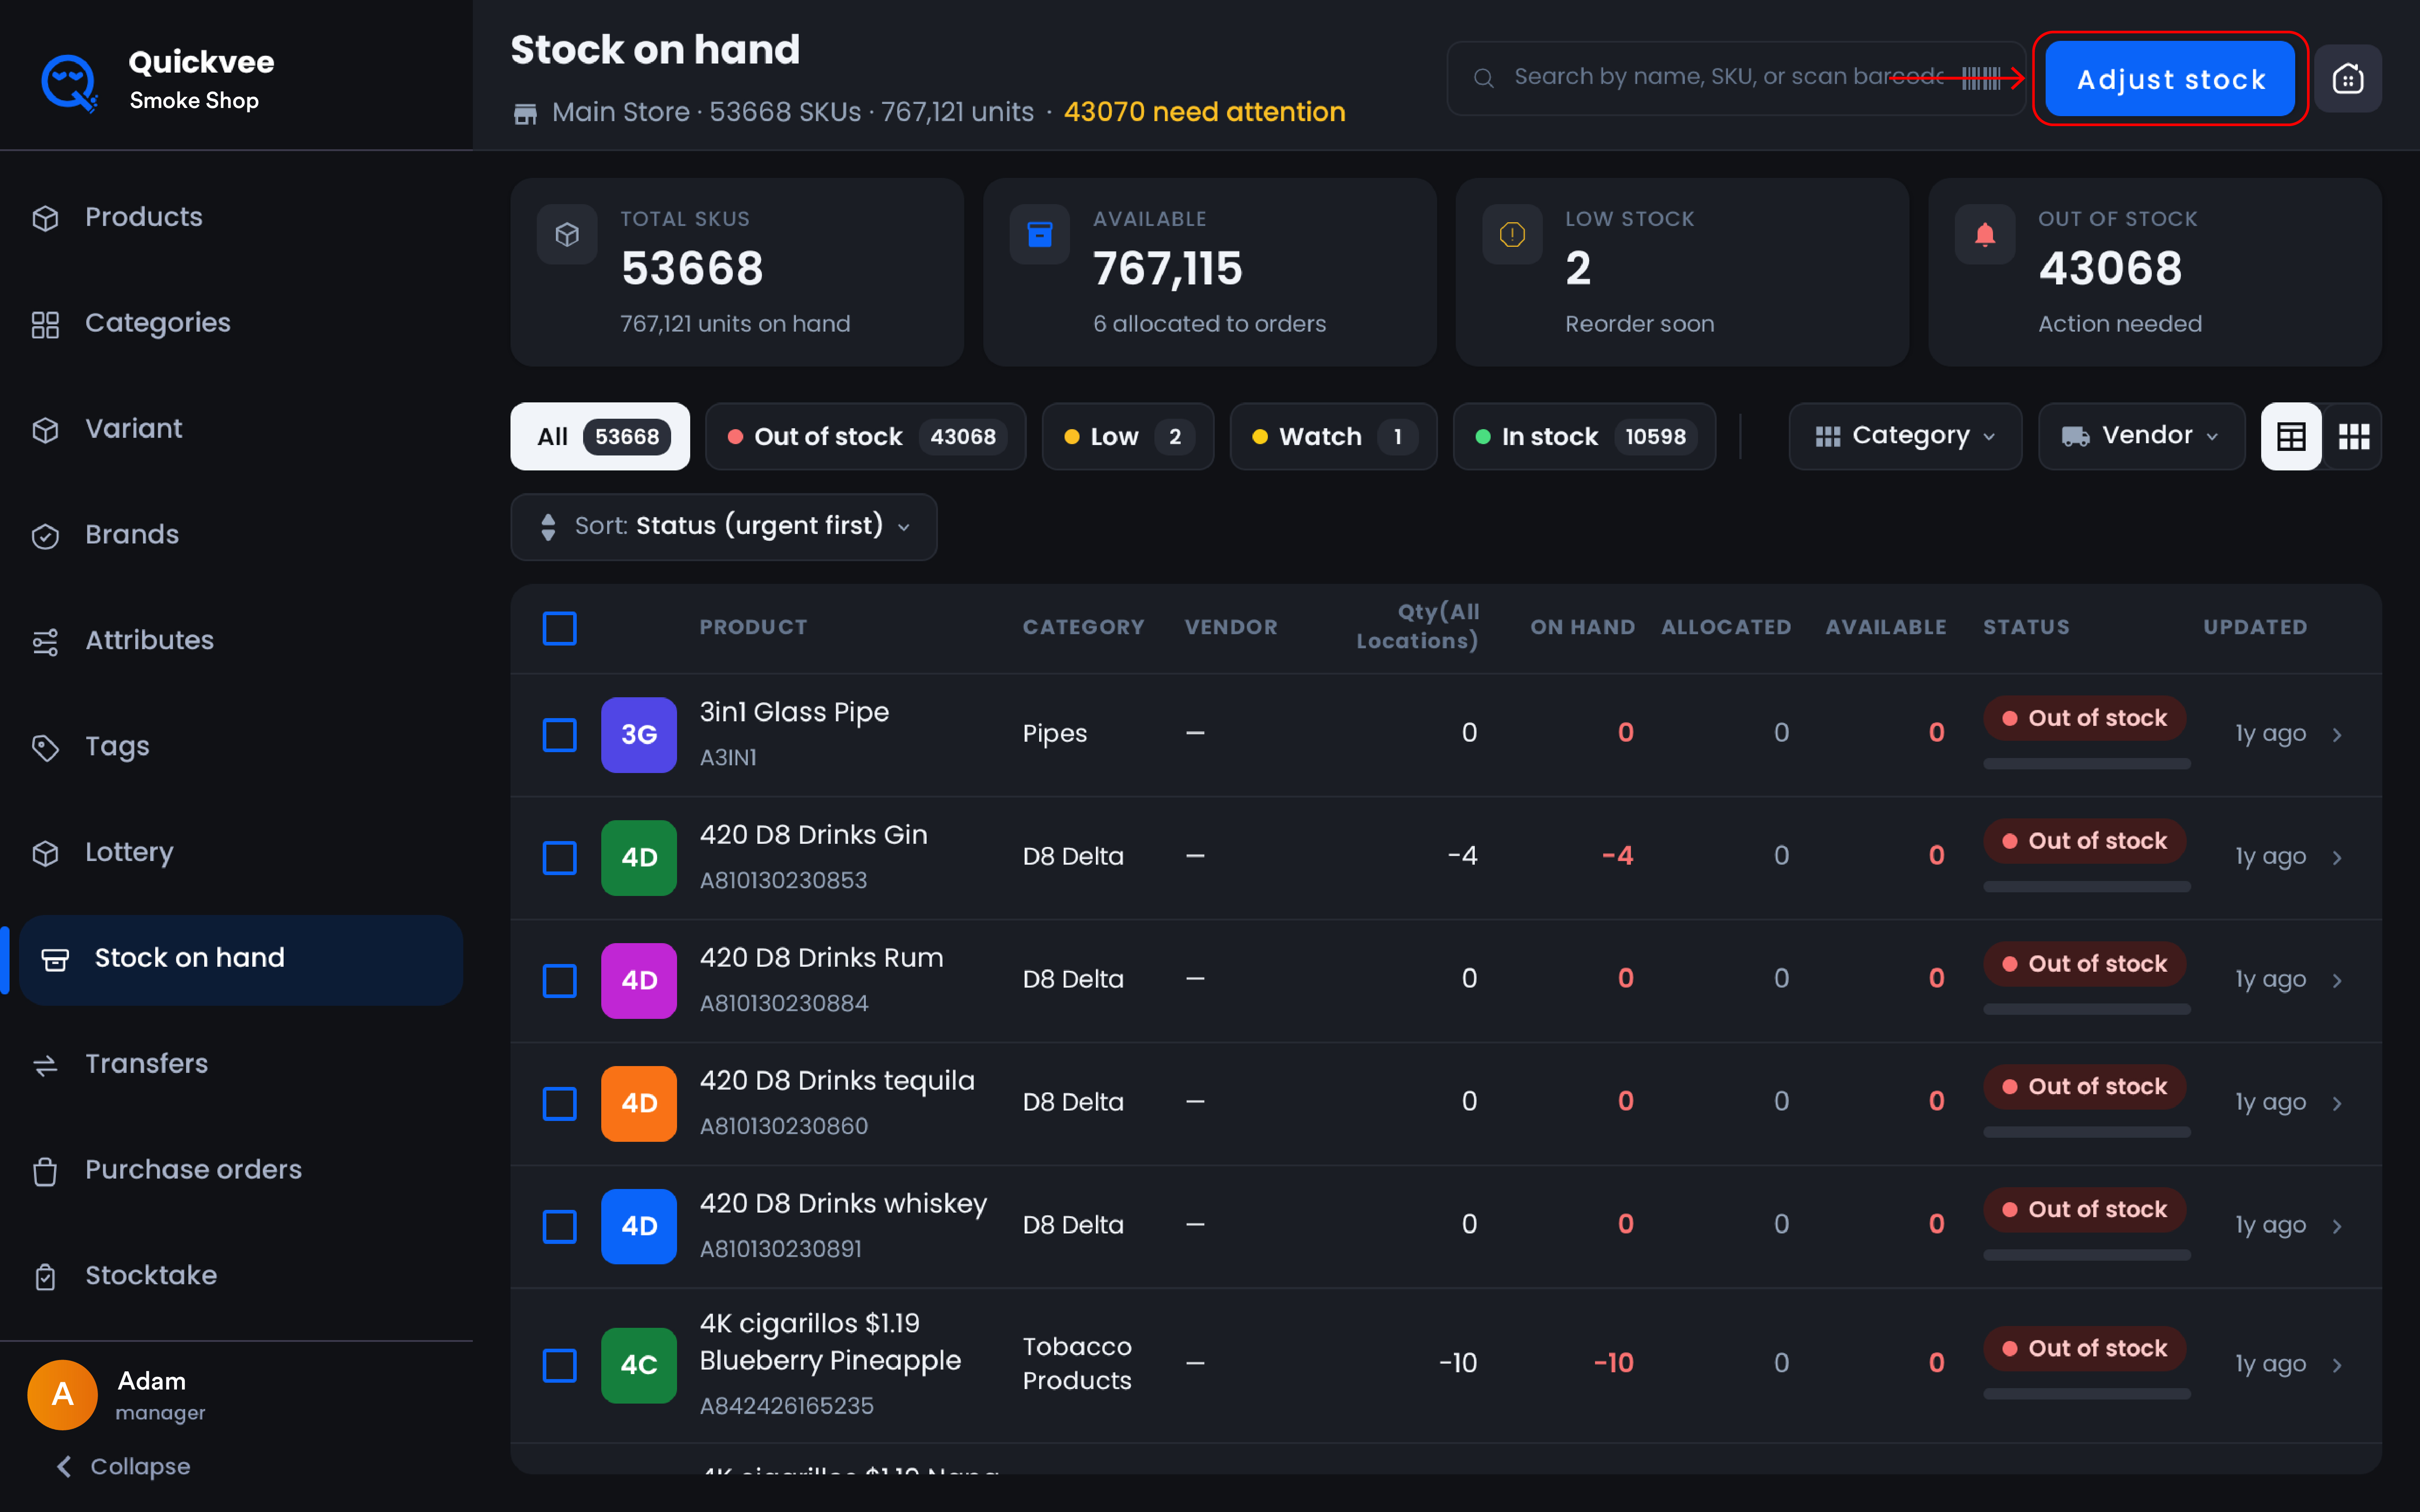Open the Vendor filter dropdown
The height and width of the screenshot is (1512, 2420).
coord(2141,436)
